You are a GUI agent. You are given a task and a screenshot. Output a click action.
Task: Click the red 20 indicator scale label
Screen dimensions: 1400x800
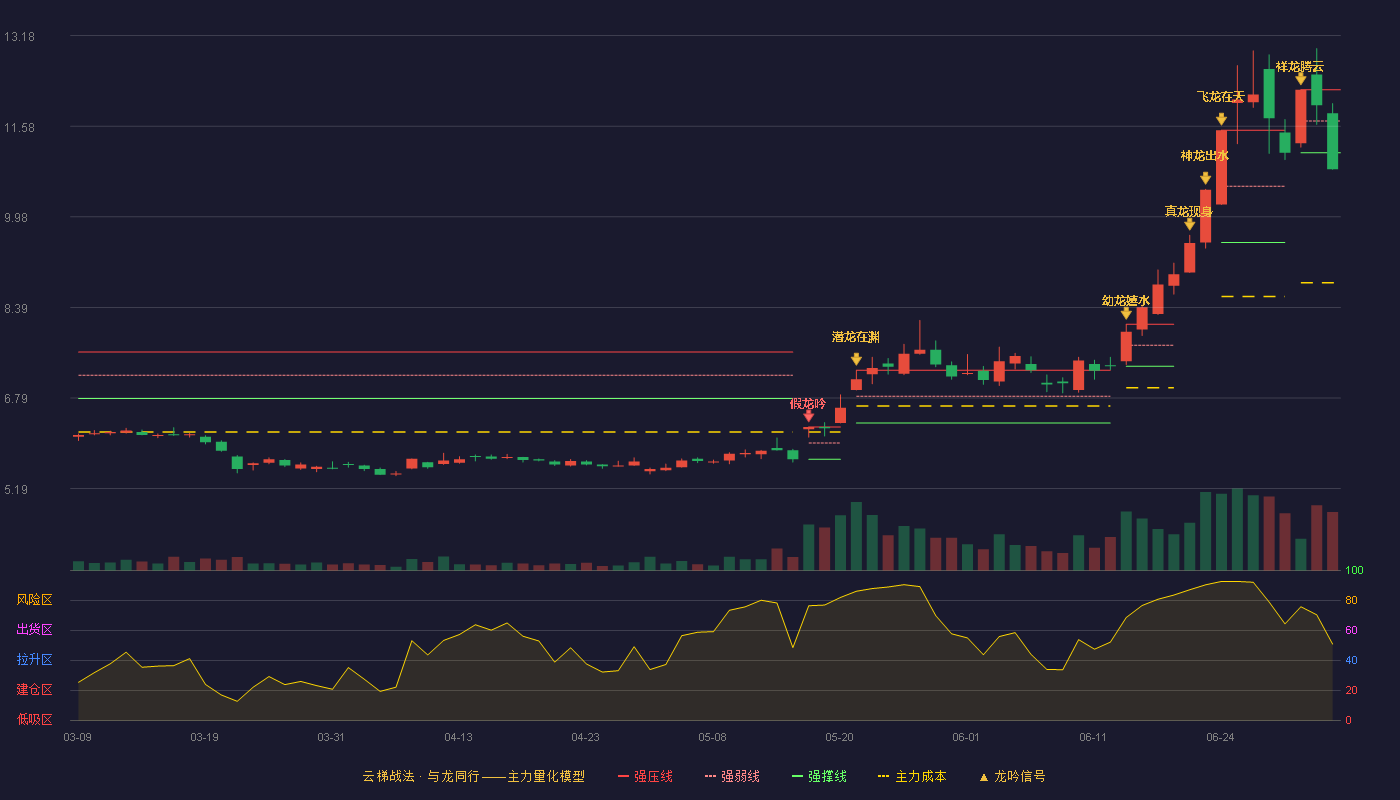coord(1351,690)
